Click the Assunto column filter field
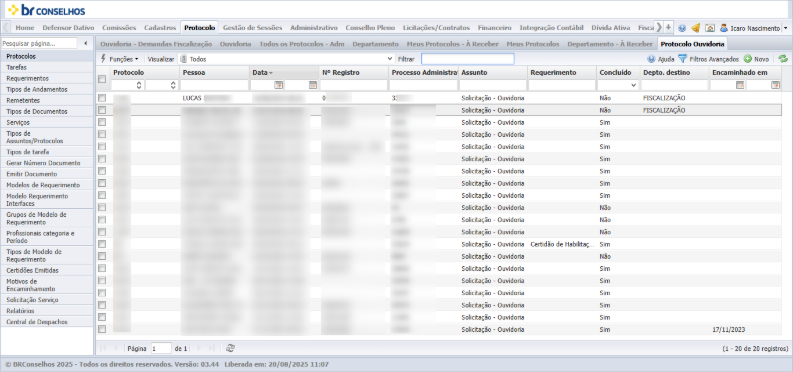This screenshot has height=372, width=793. [493, 85]
